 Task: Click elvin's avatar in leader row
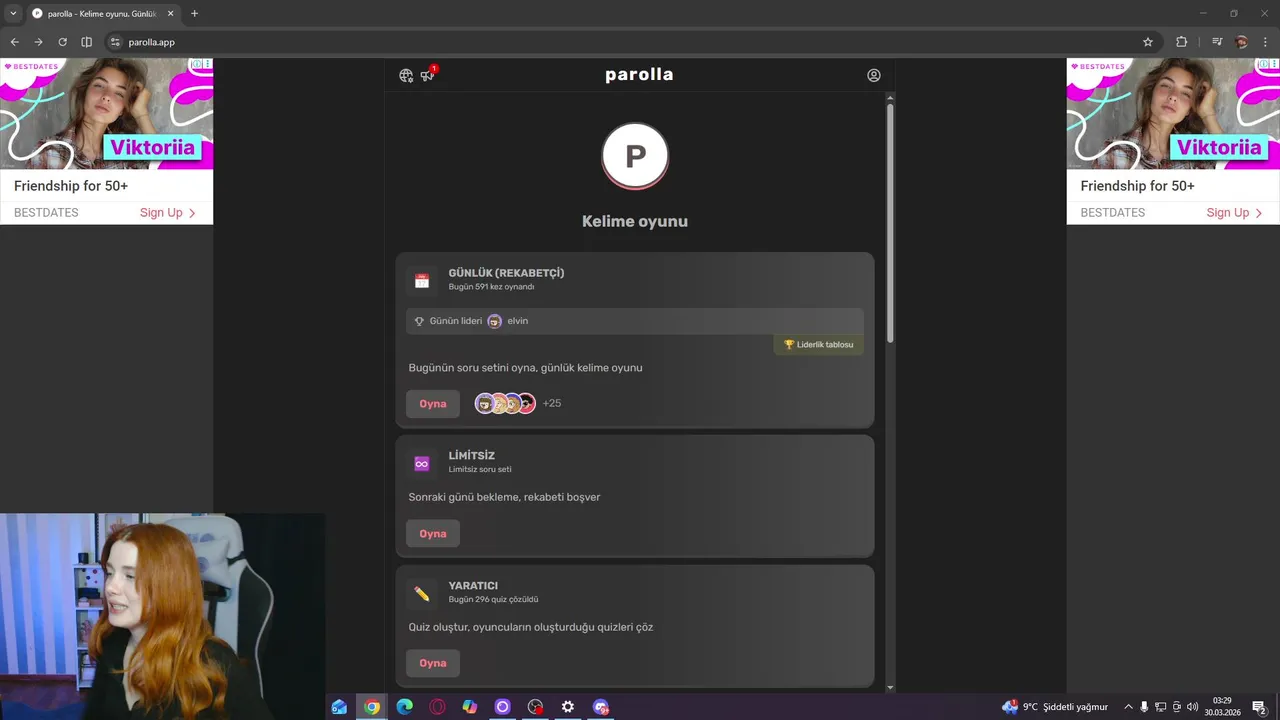[x=494, y=321]
